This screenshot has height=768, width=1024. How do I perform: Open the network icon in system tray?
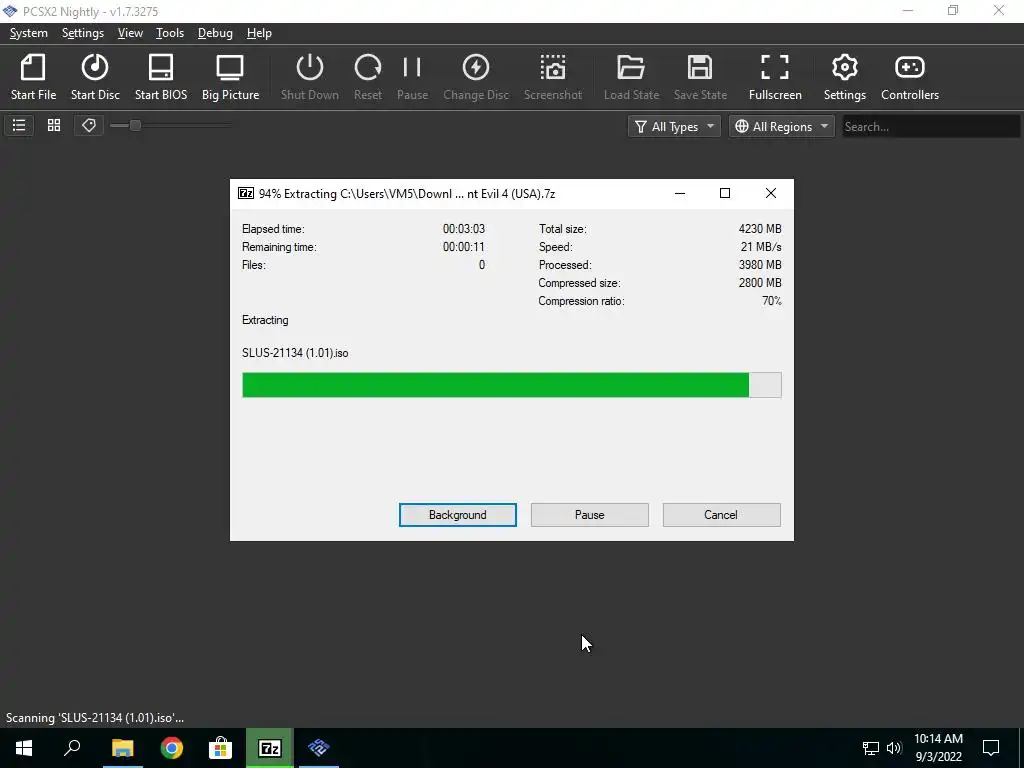tap(871, 748)
